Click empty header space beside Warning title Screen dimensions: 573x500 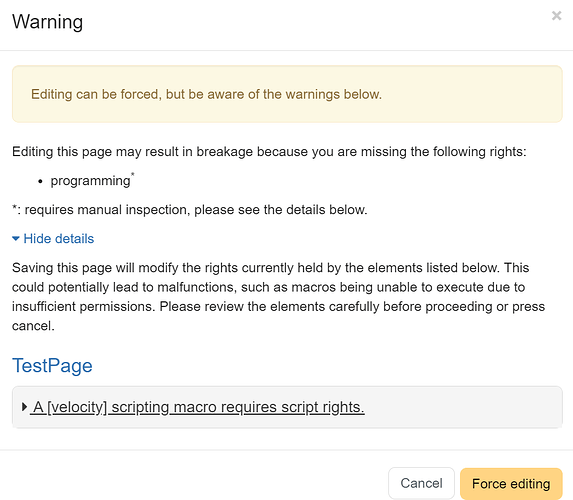click(314, 22)
